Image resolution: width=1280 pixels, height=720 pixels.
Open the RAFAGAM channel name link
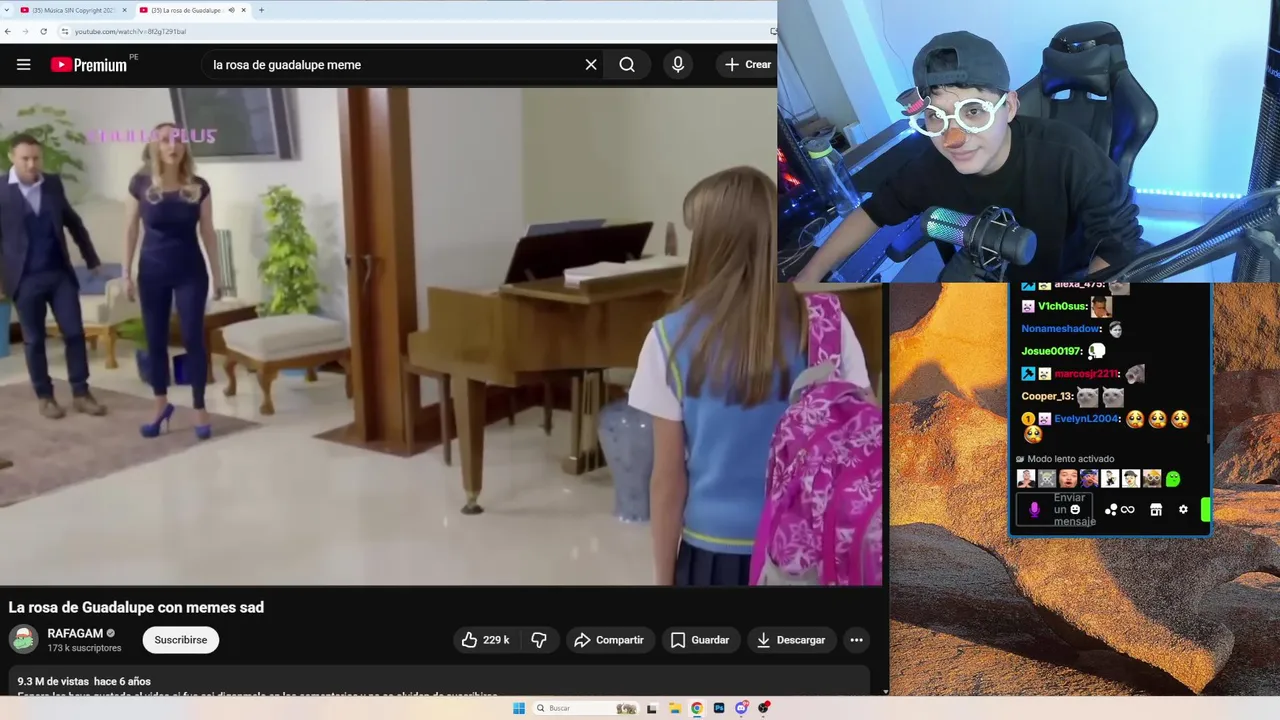[x=75, y=633]
